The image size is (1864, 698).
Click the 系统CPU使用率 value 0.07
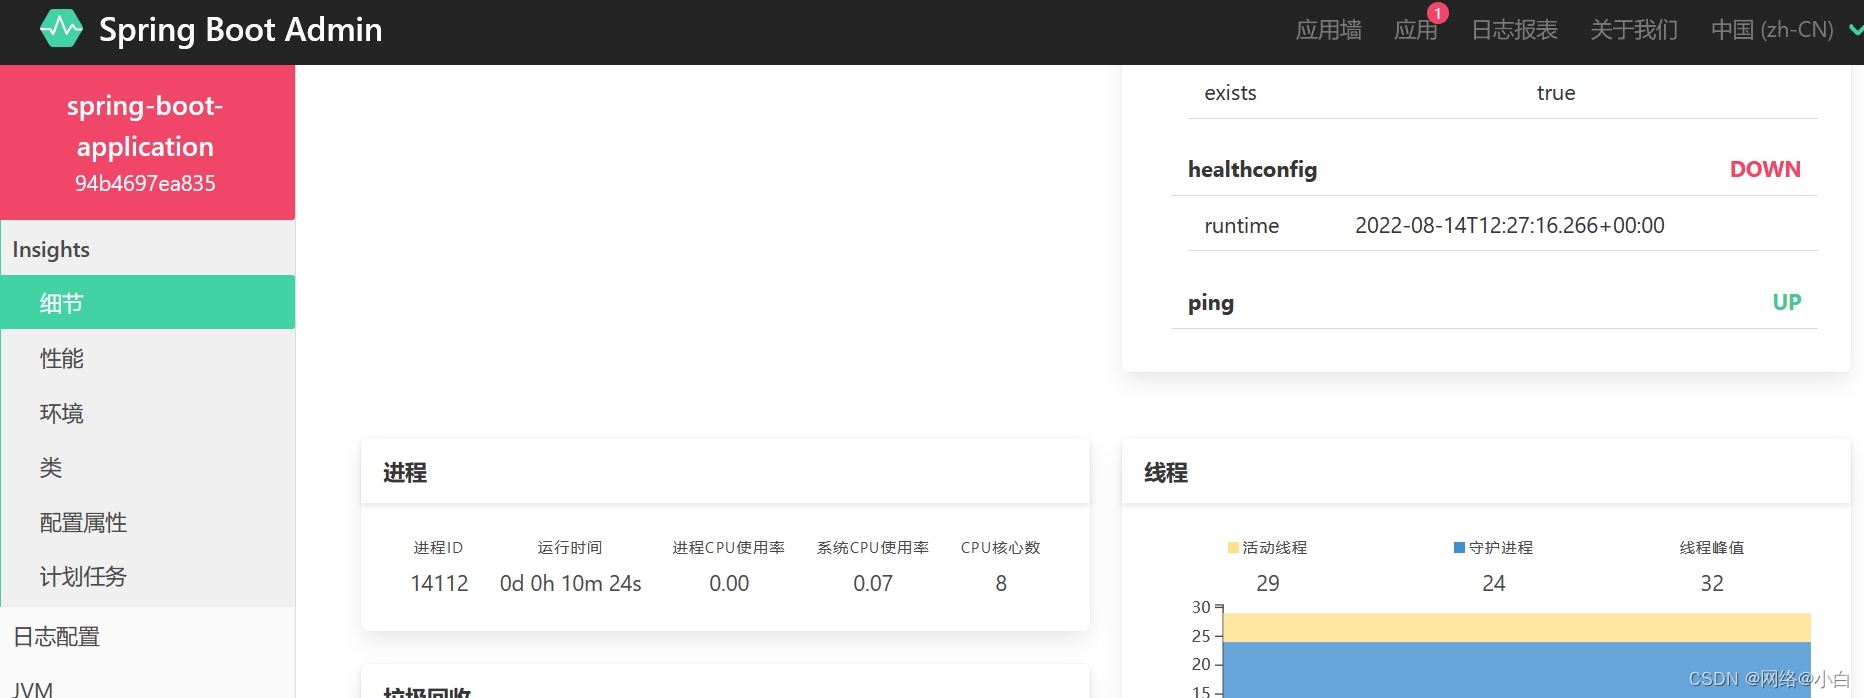coord(873,583)
